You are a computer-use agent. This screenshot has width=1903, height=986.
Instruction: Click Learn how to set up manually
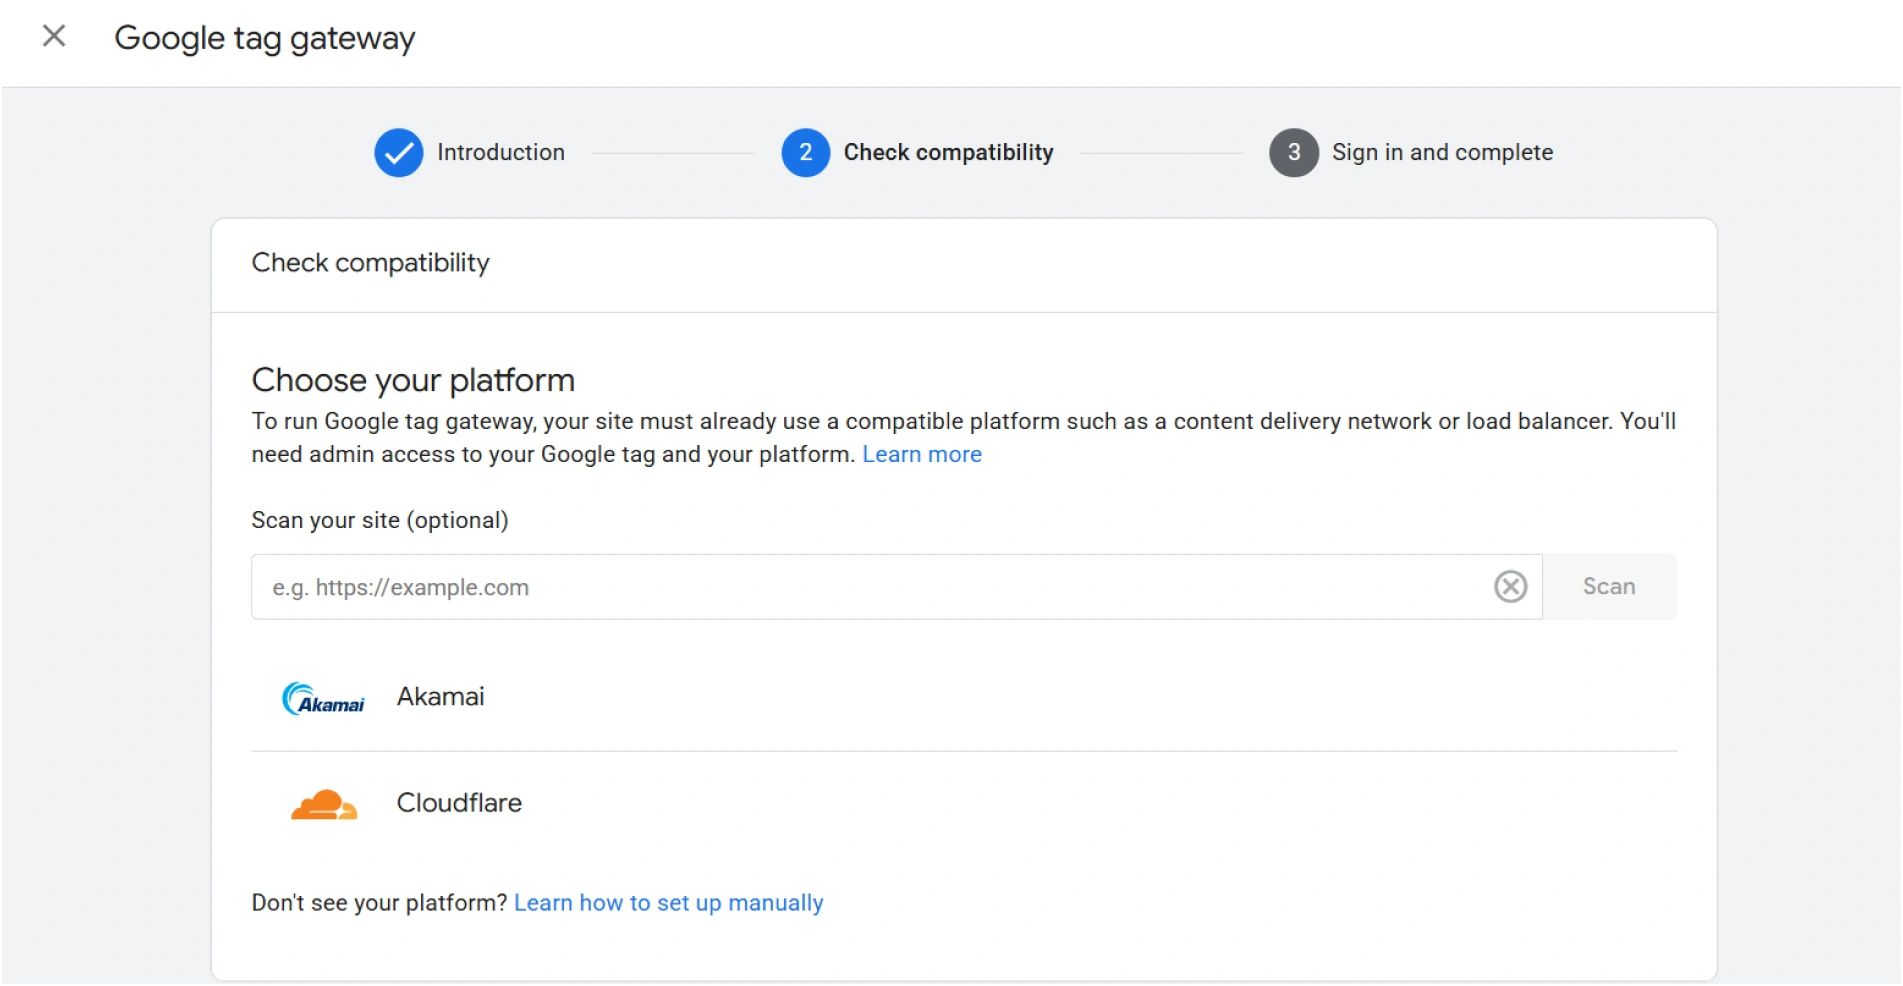click(668, 902)
